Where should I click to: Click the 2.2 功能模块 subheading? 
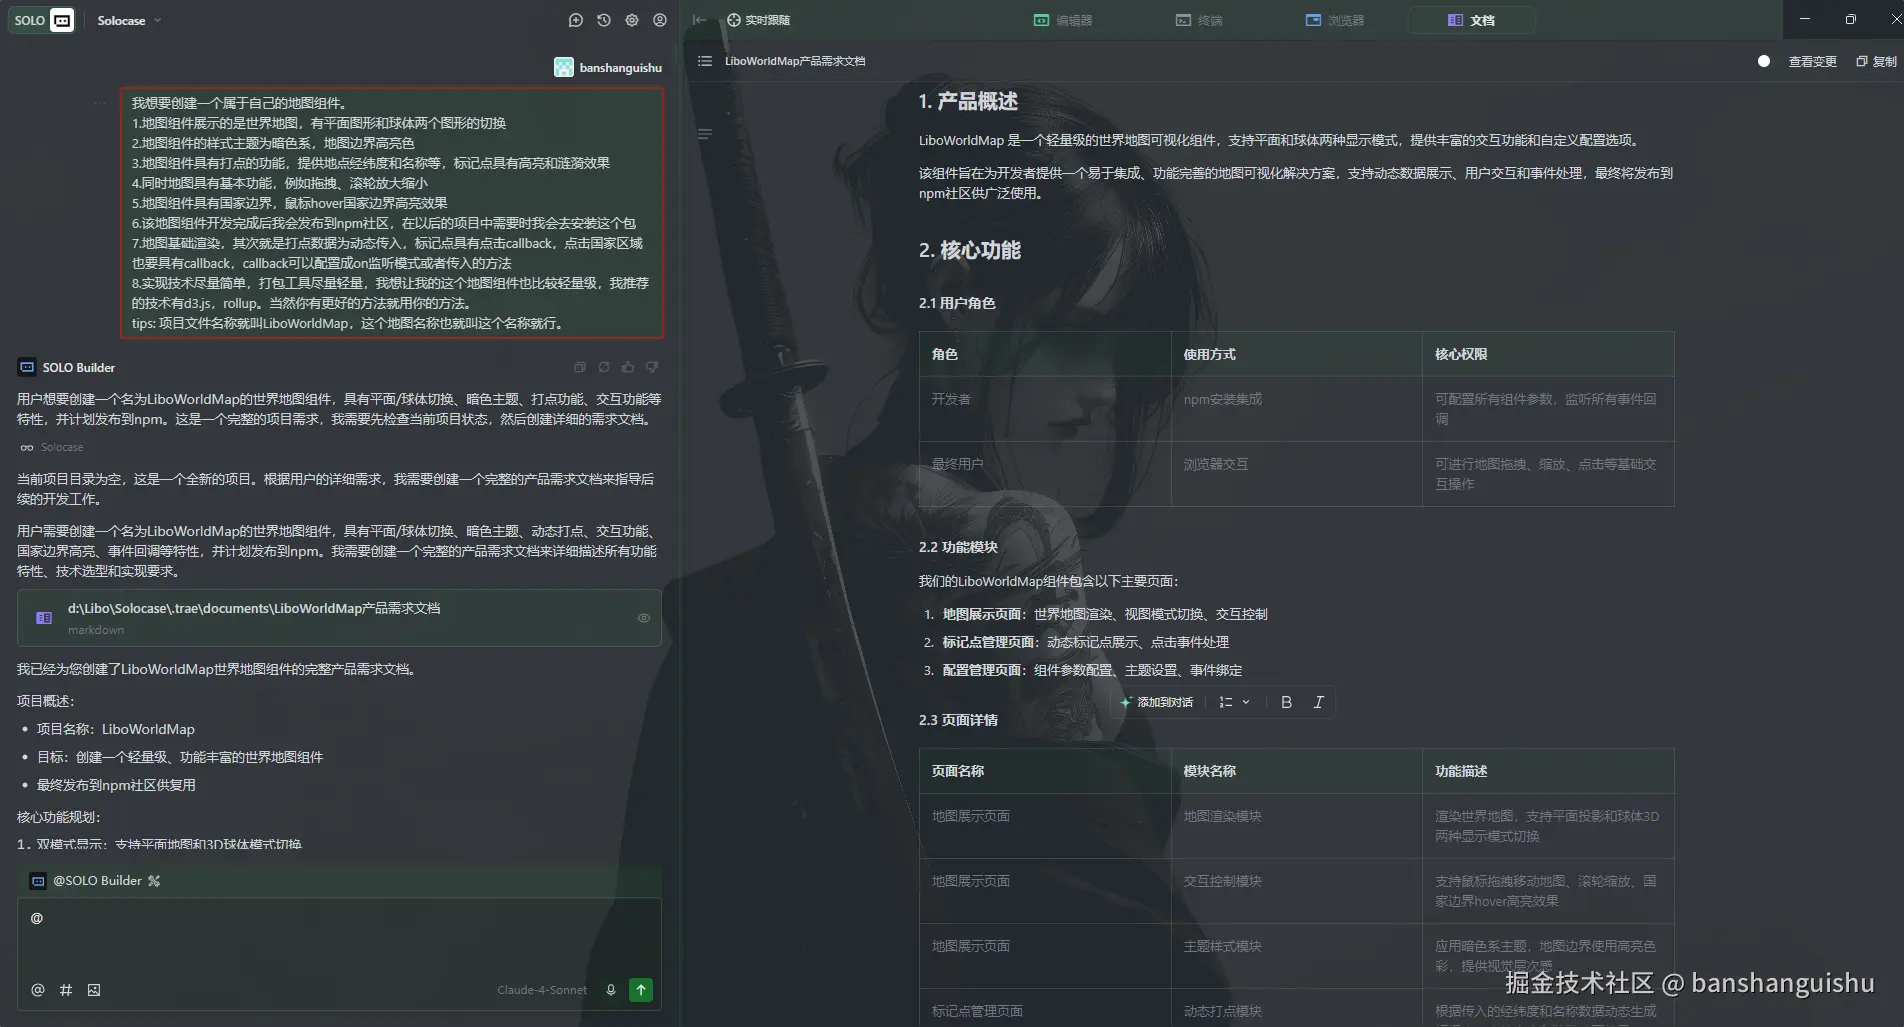(x=958, y=547)
